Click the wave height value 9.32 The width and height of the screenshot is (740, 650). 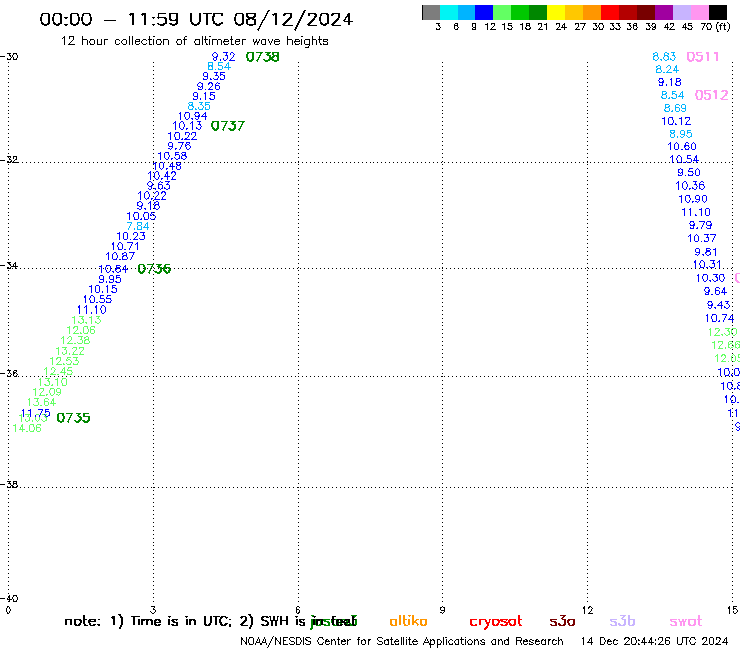tap(223, 57)
